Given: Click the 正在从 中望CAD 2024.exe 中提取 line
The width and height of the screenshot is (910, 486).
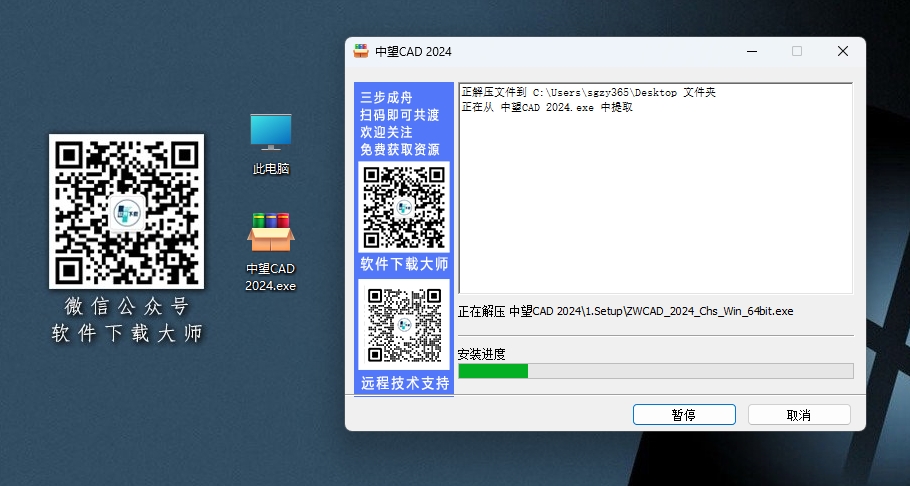Looking at the screenshot, I should point(547,107).
